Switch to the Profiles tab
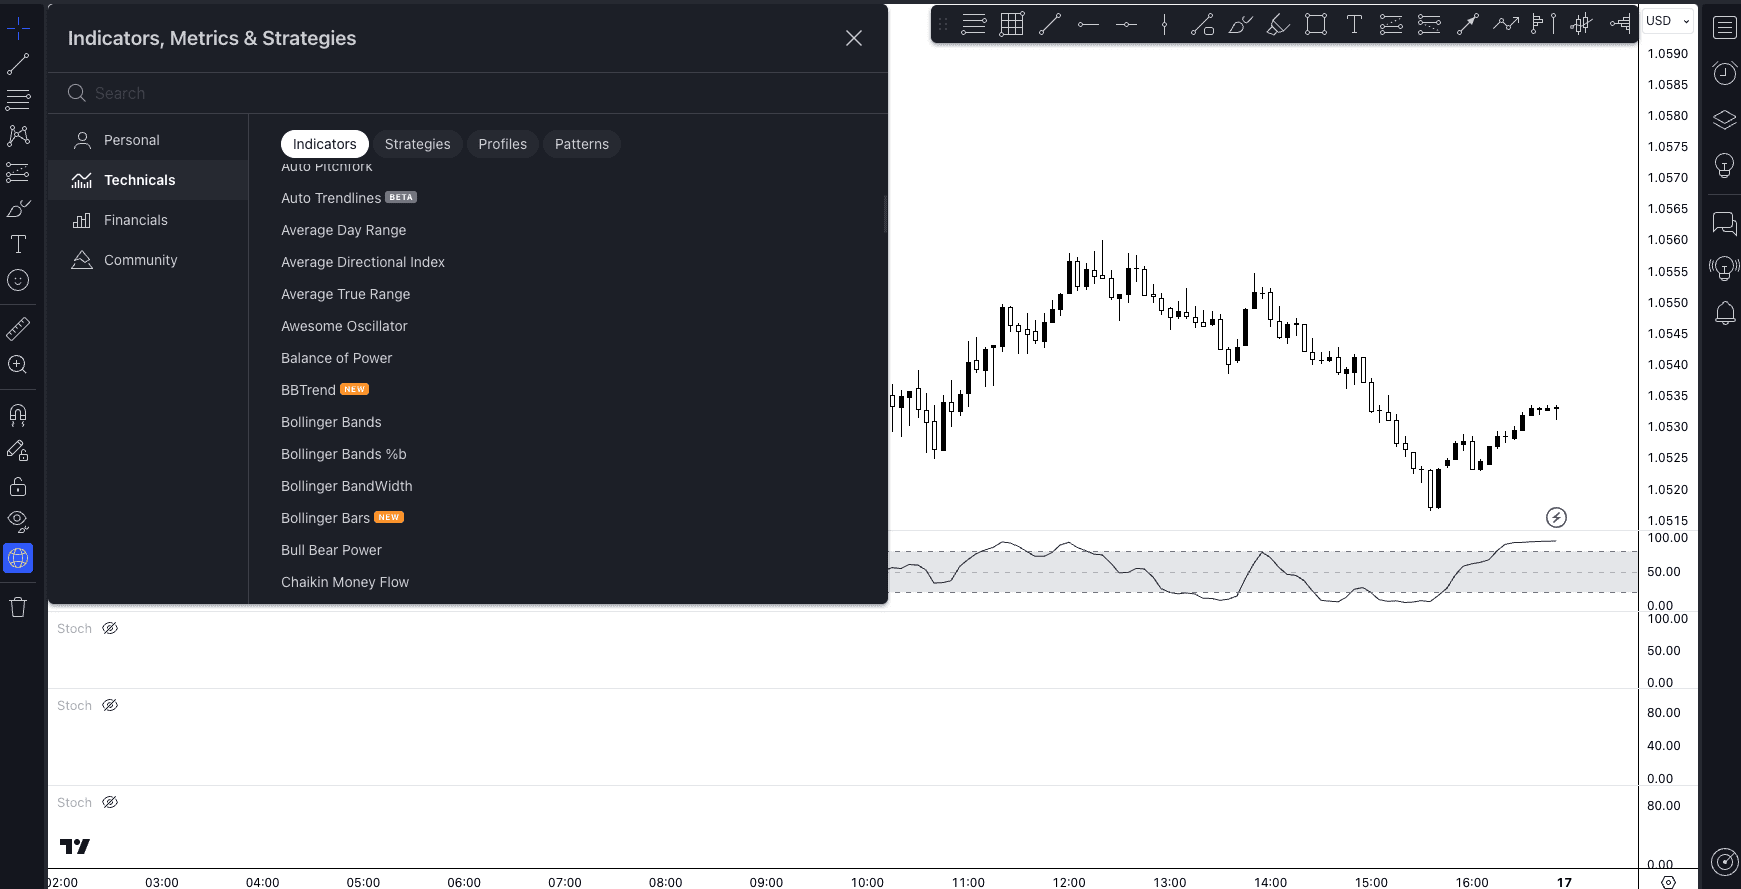 503,144
